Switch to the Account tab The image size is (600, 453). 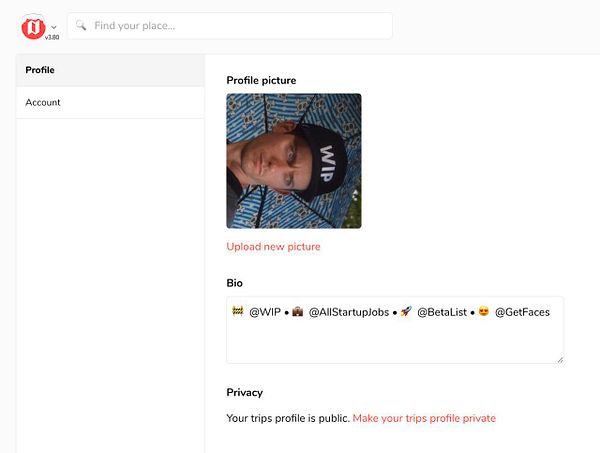(x=43, y=102)
